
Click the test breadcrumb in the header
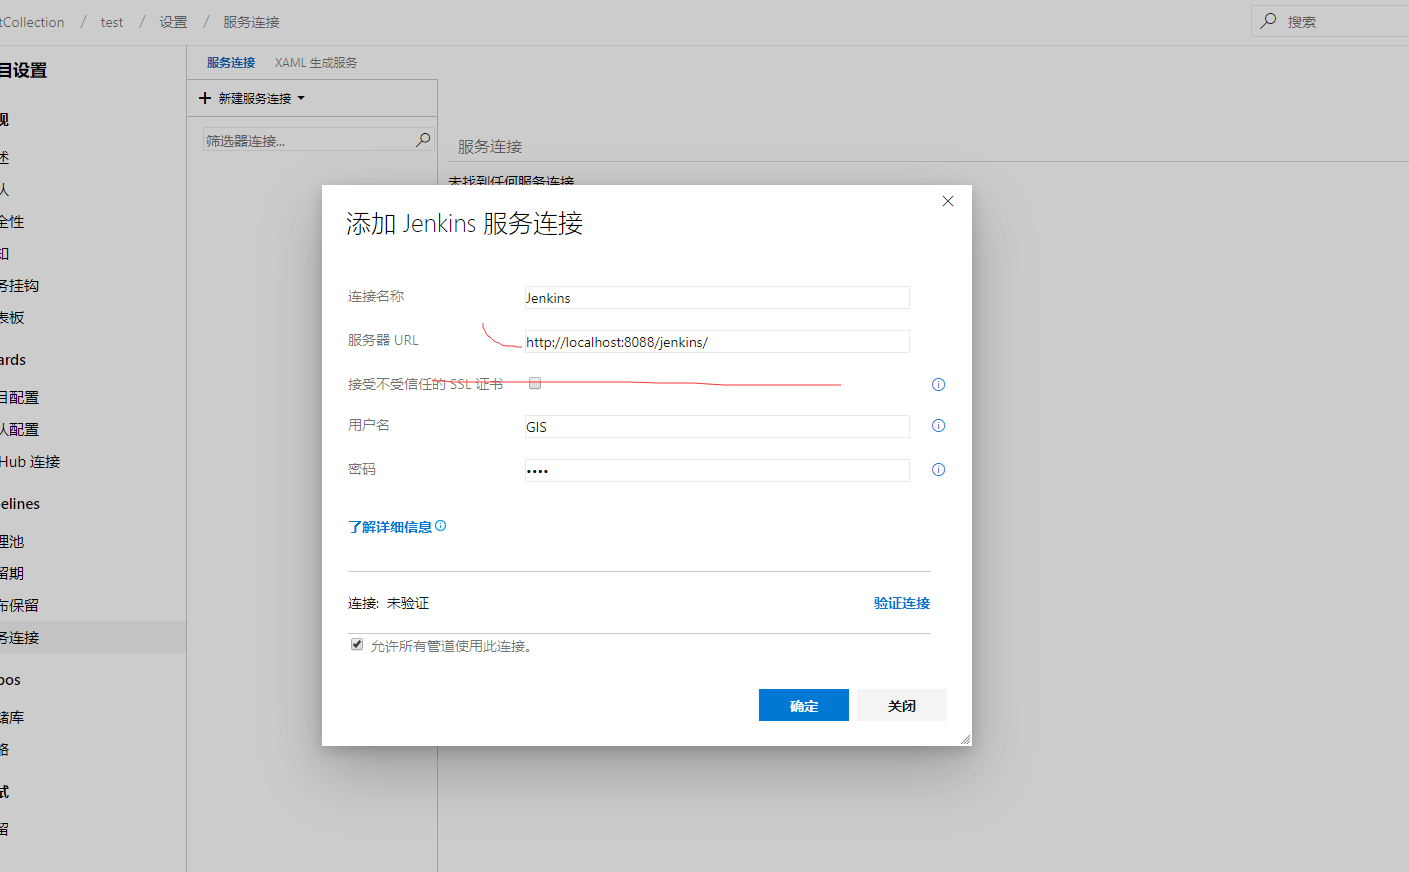(x=112, y=22)
